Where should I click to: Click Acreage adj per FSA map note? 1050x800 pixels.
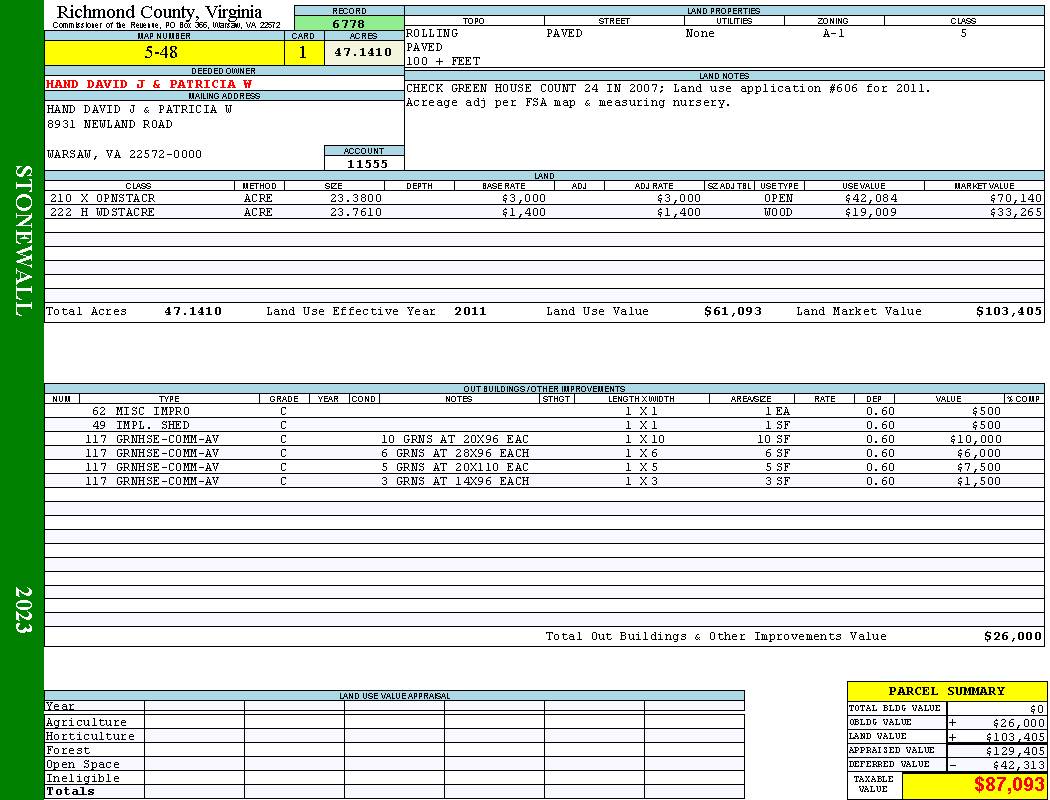click(568, 102)
